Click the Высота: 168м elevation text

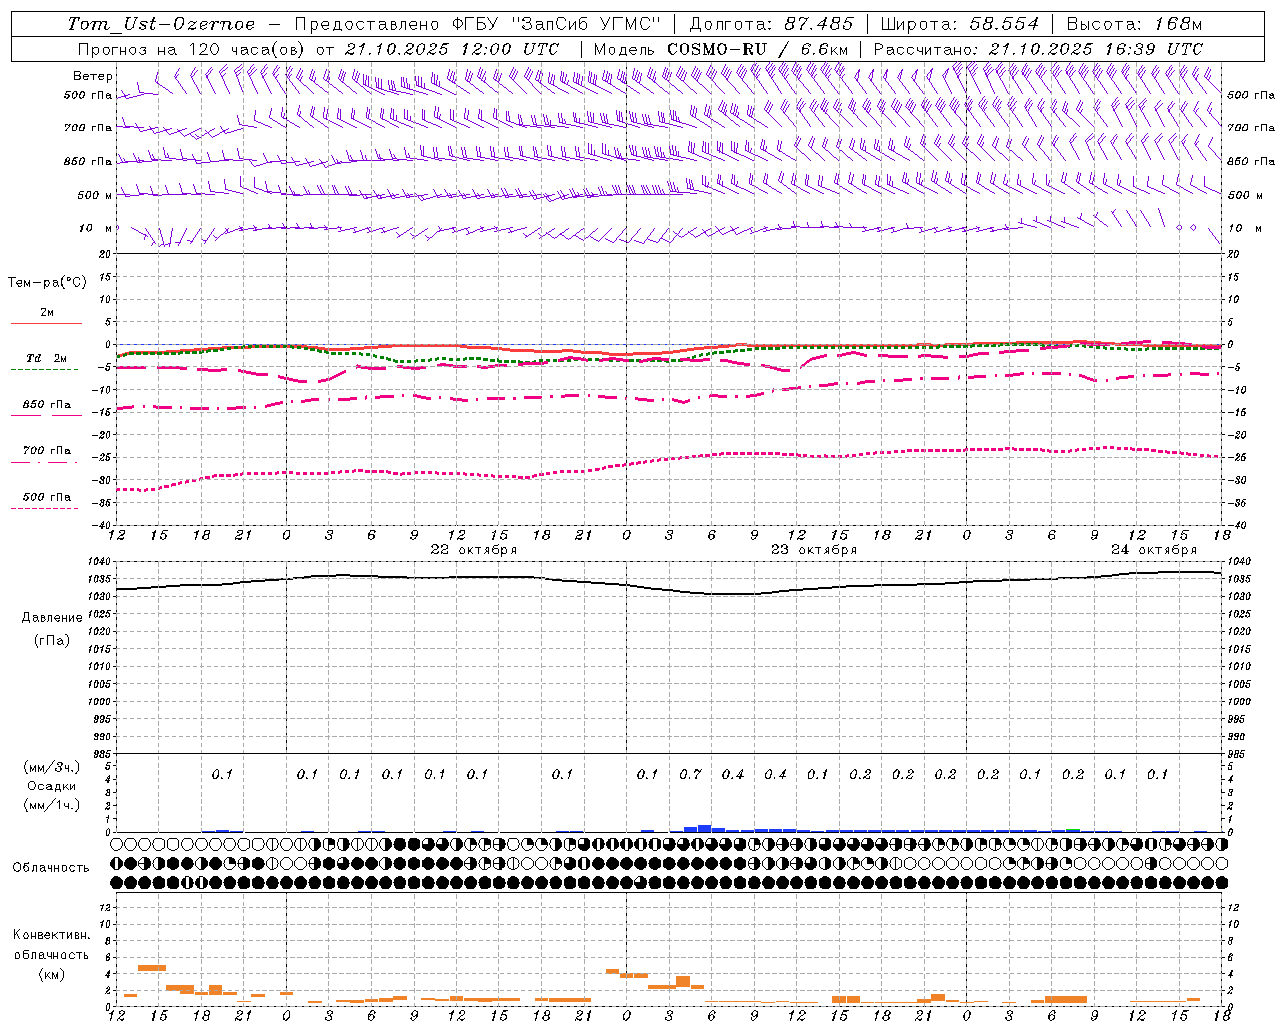[x=1134, y=24]
